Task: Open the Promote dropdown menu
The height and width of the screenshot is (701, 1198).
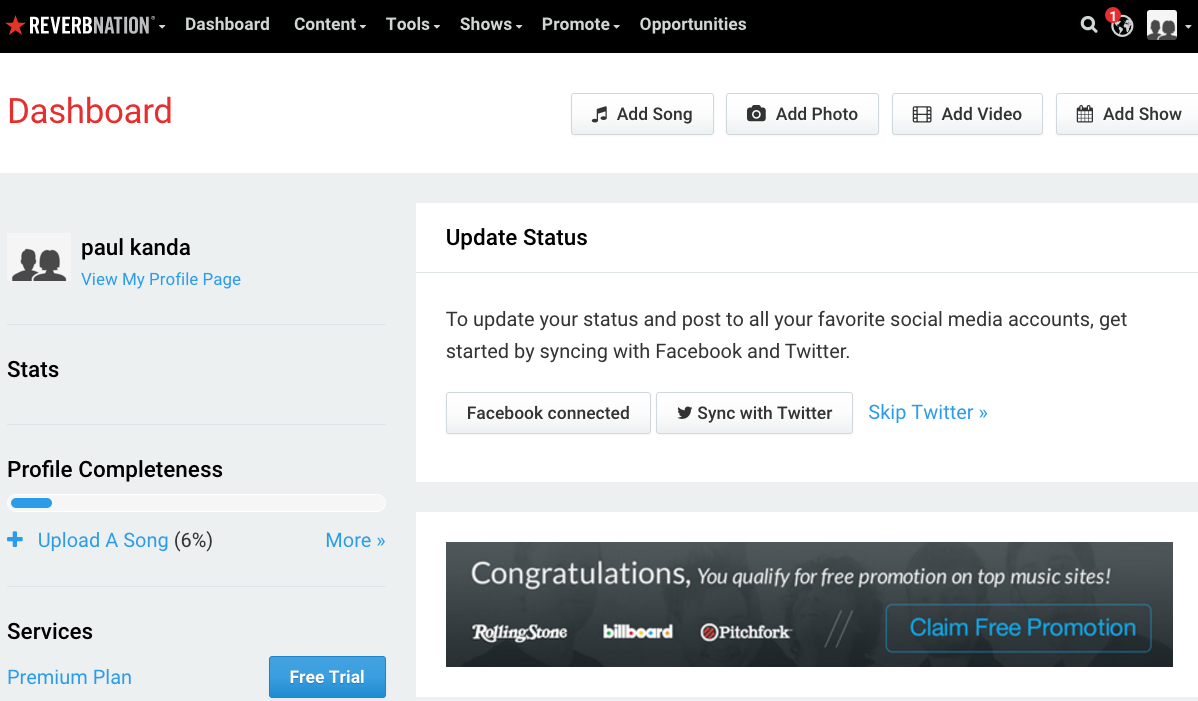Action: click(581, 24)
